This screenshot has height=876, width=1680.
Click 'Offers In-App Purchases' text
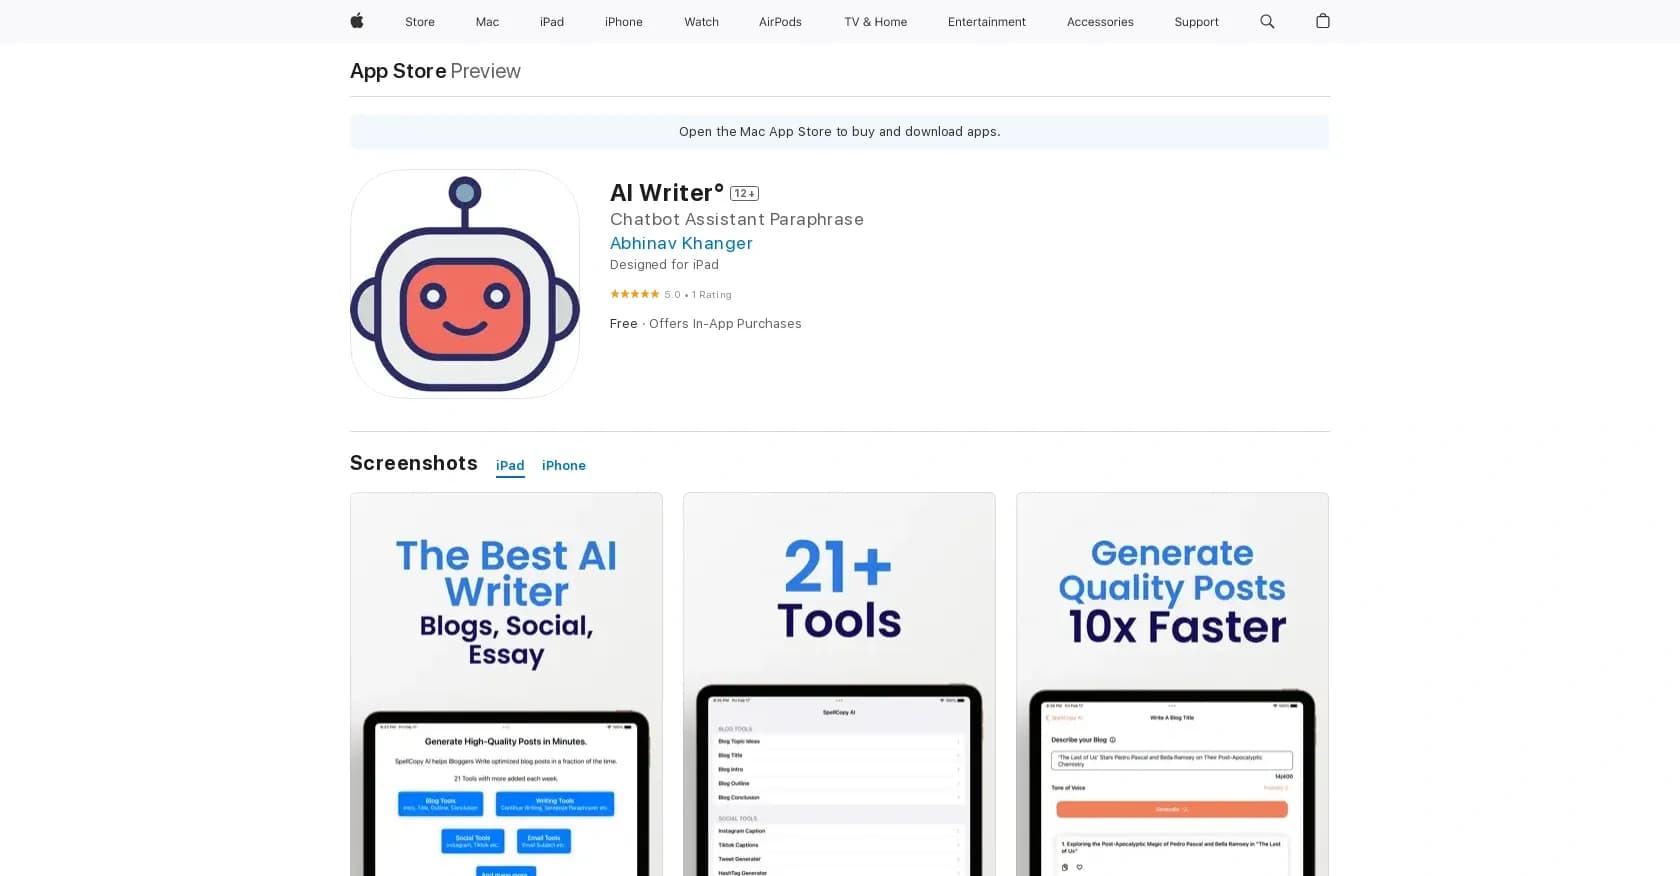725,324
